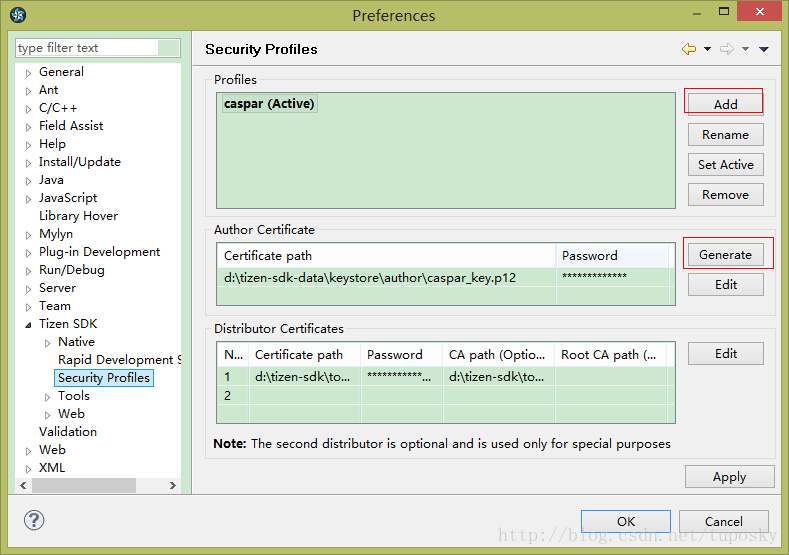Expand the C/C++ tree node

click(x=29, y=109)
